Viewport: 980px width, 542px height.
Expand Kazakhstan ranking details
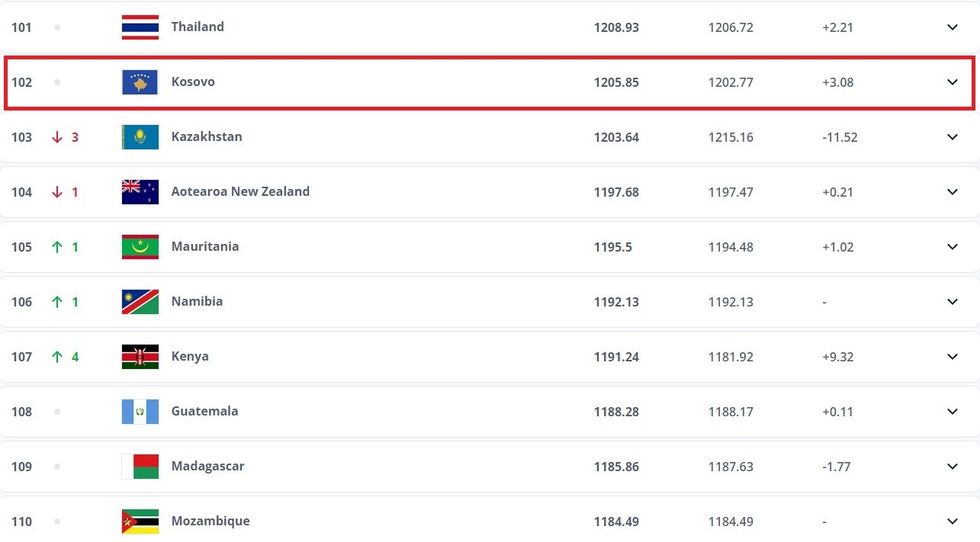(x=952, y=137)
